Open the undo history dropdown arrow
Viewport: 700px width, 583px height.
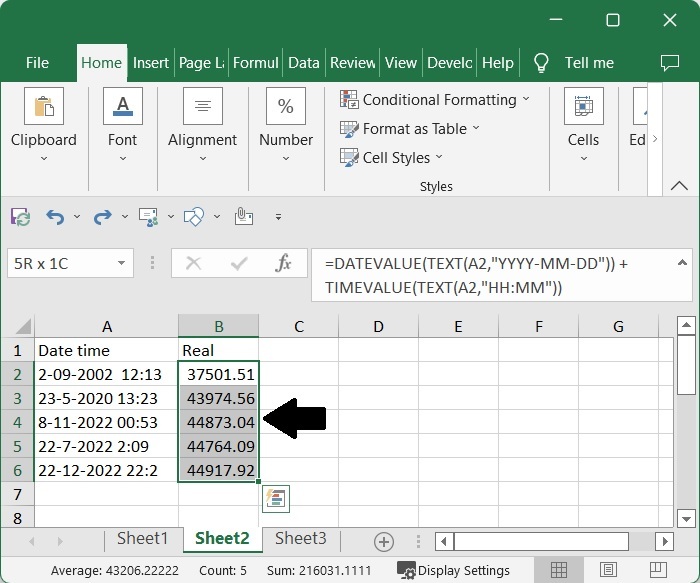[x=77, y=217]
